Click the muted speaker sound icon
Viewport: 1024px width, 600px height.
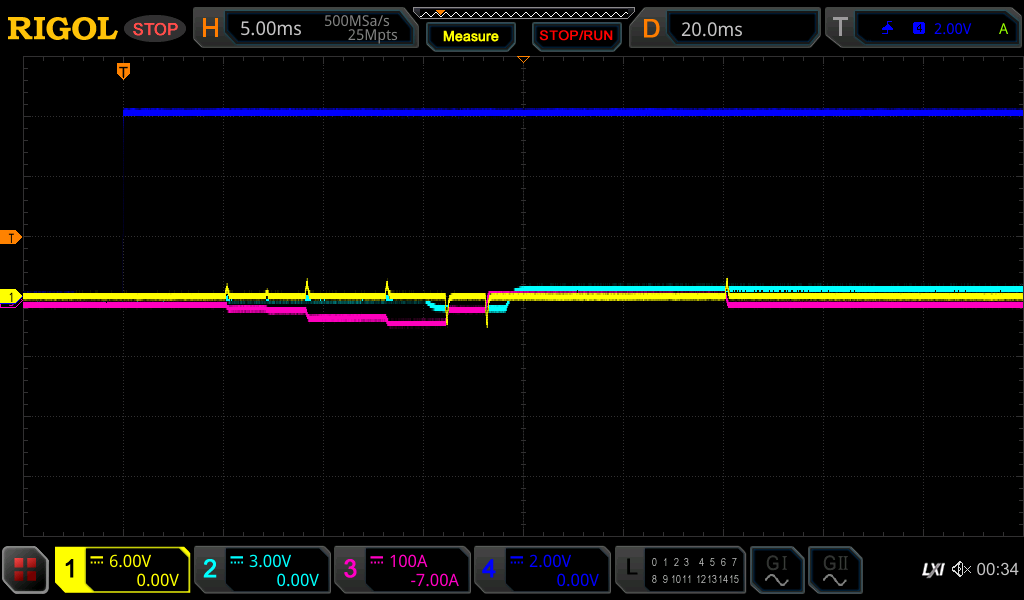(960, 570)
